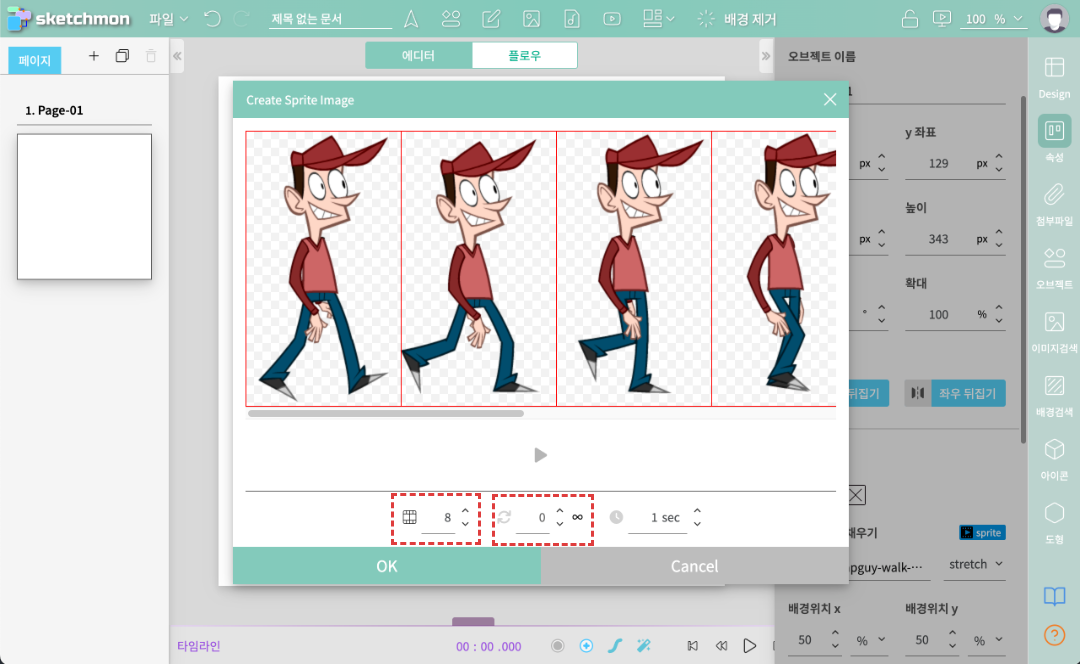Viewport: 1080px width, 664px height.
Task: Toggle infinite loop symbol
Action: pyautogui.click(x=577, y=517)
